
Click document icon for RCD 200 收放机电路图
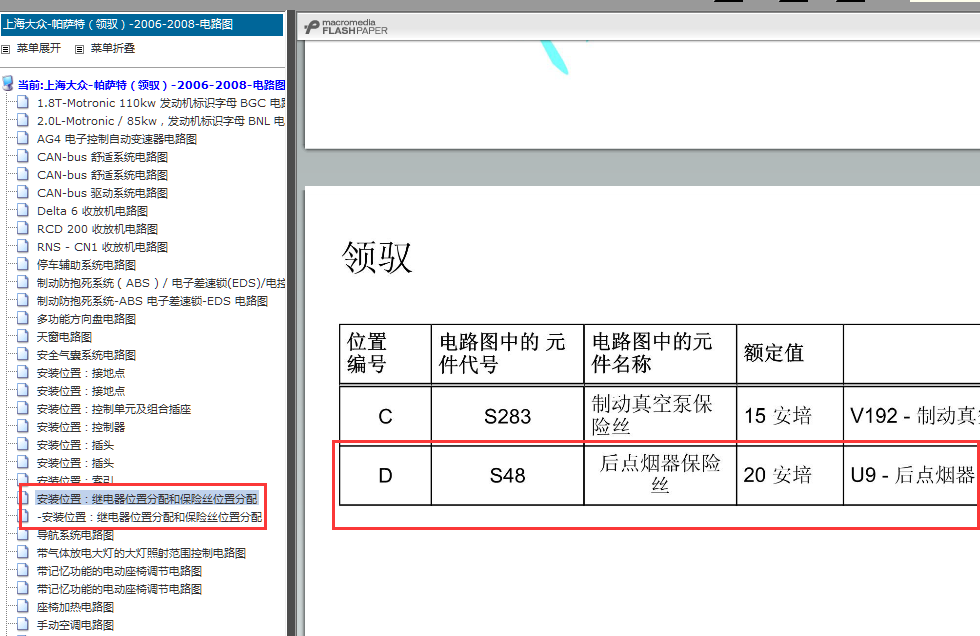coord(23,228)
